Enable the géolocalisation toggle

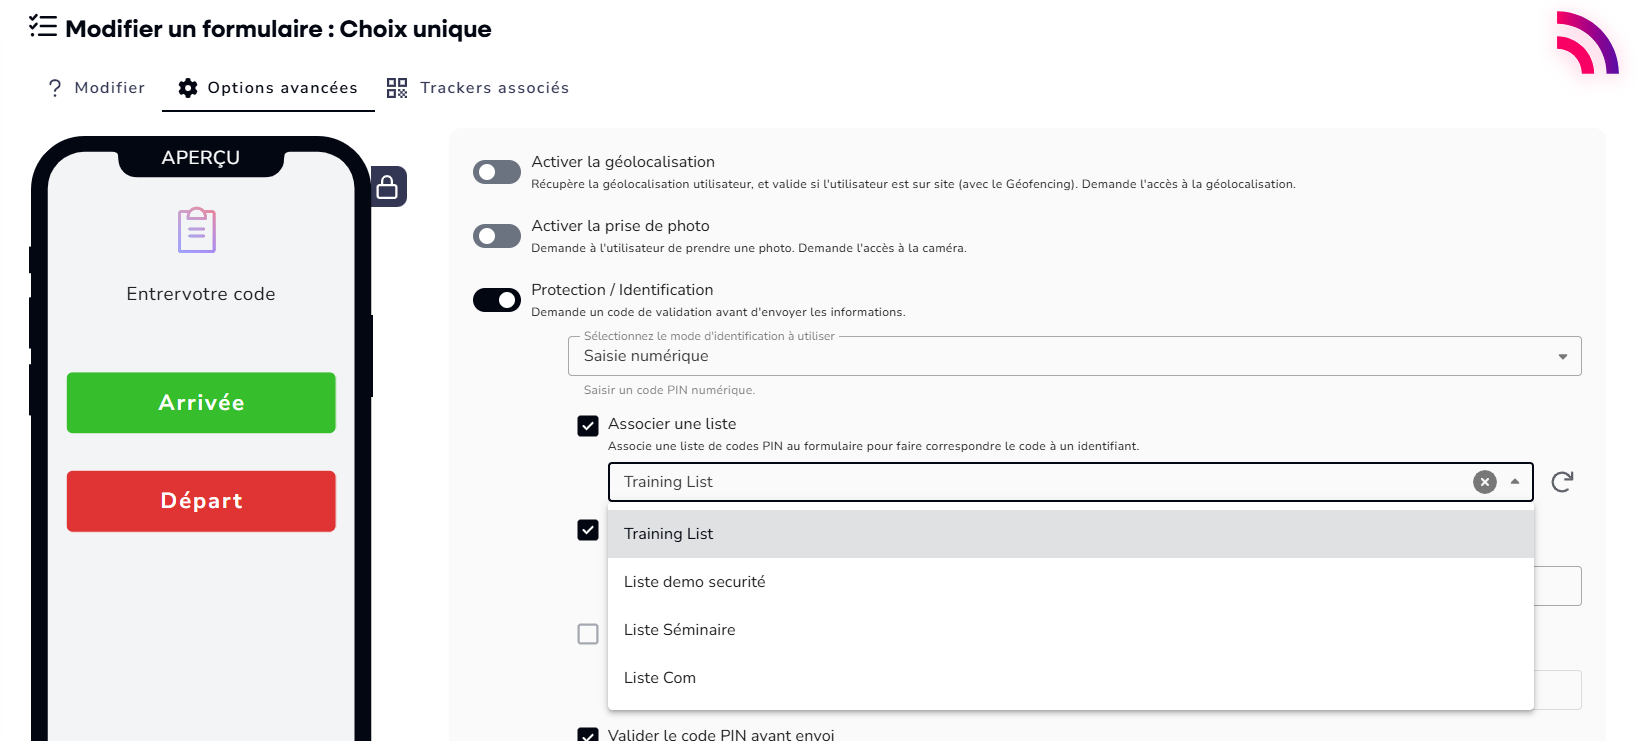pos(497,172)
